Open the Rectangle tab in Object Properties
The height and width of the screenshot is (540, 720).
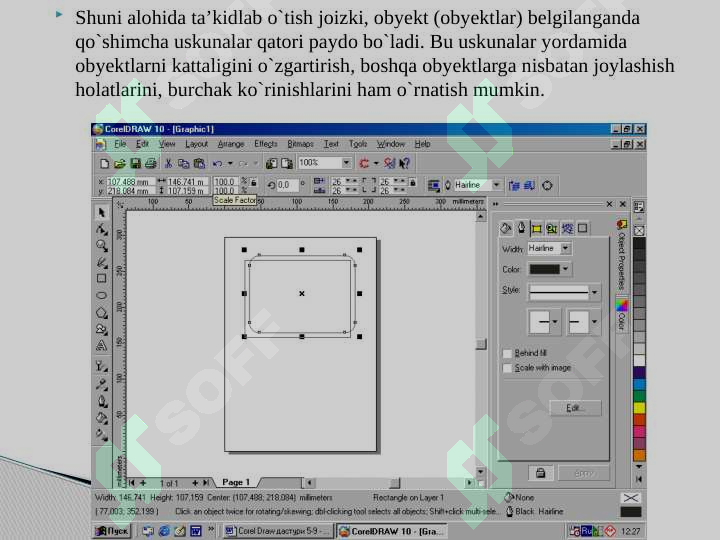pyautogui.click(x=582, y=228)
